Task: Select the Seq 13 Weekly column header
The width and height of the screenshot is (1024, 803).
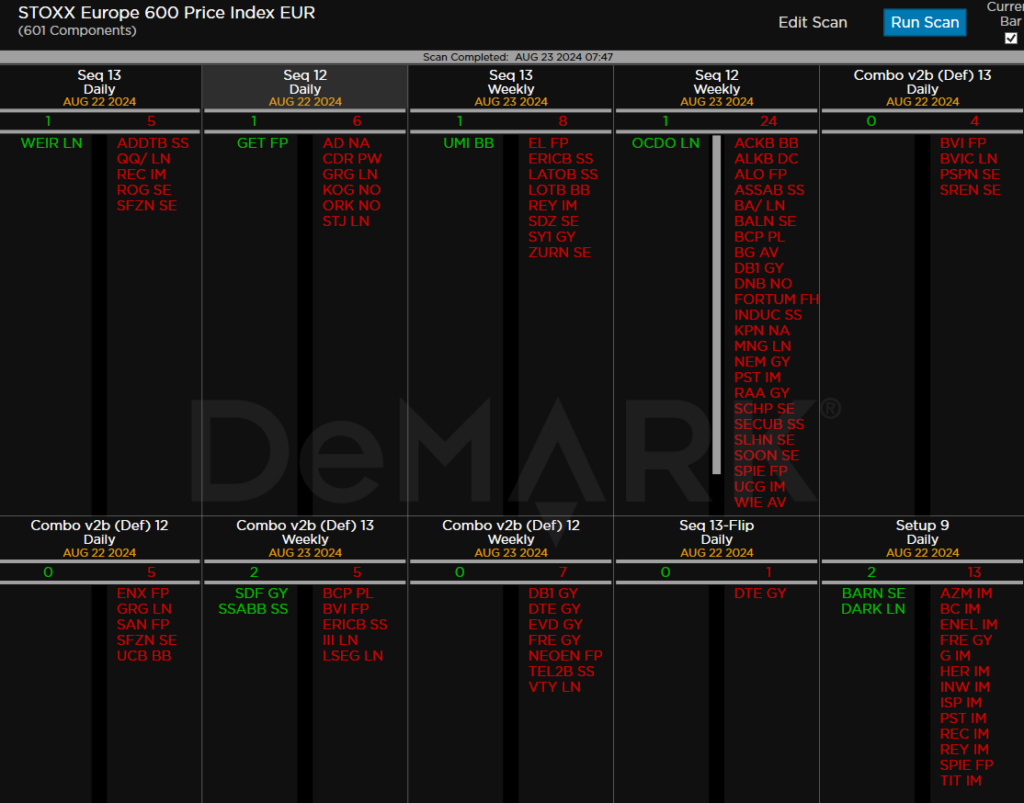Action: (511, 88)
